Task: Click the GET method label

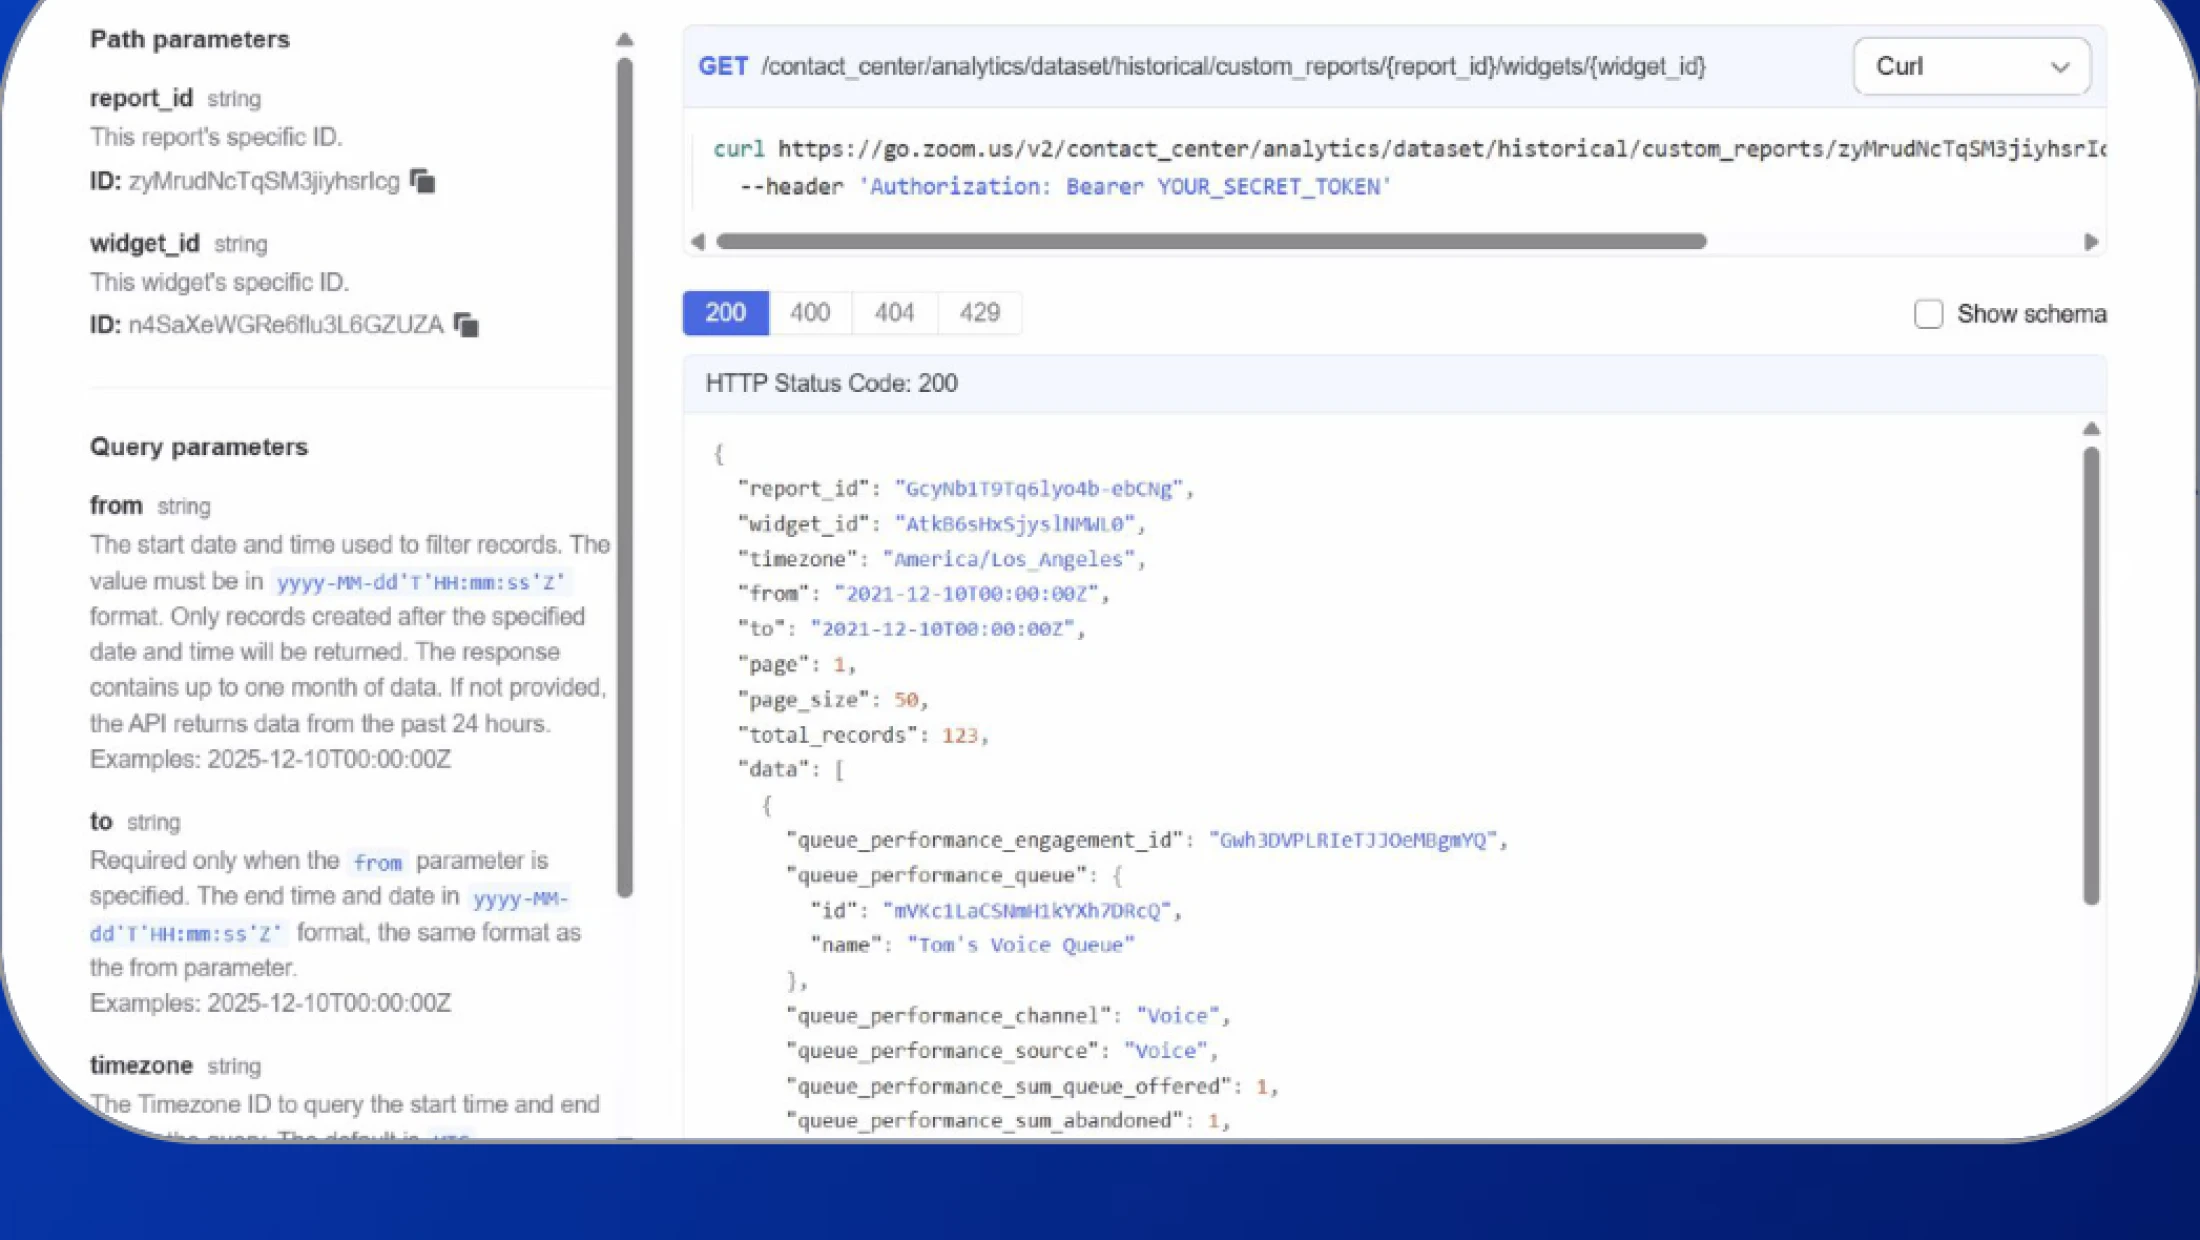Action: [723, 67]
